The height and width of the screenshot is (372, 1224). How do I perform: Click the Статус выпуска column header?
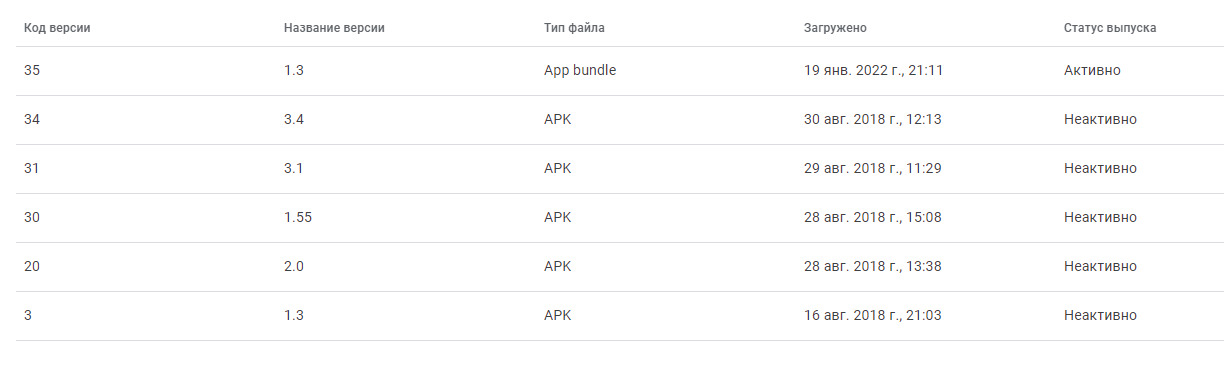(1110, 28)
